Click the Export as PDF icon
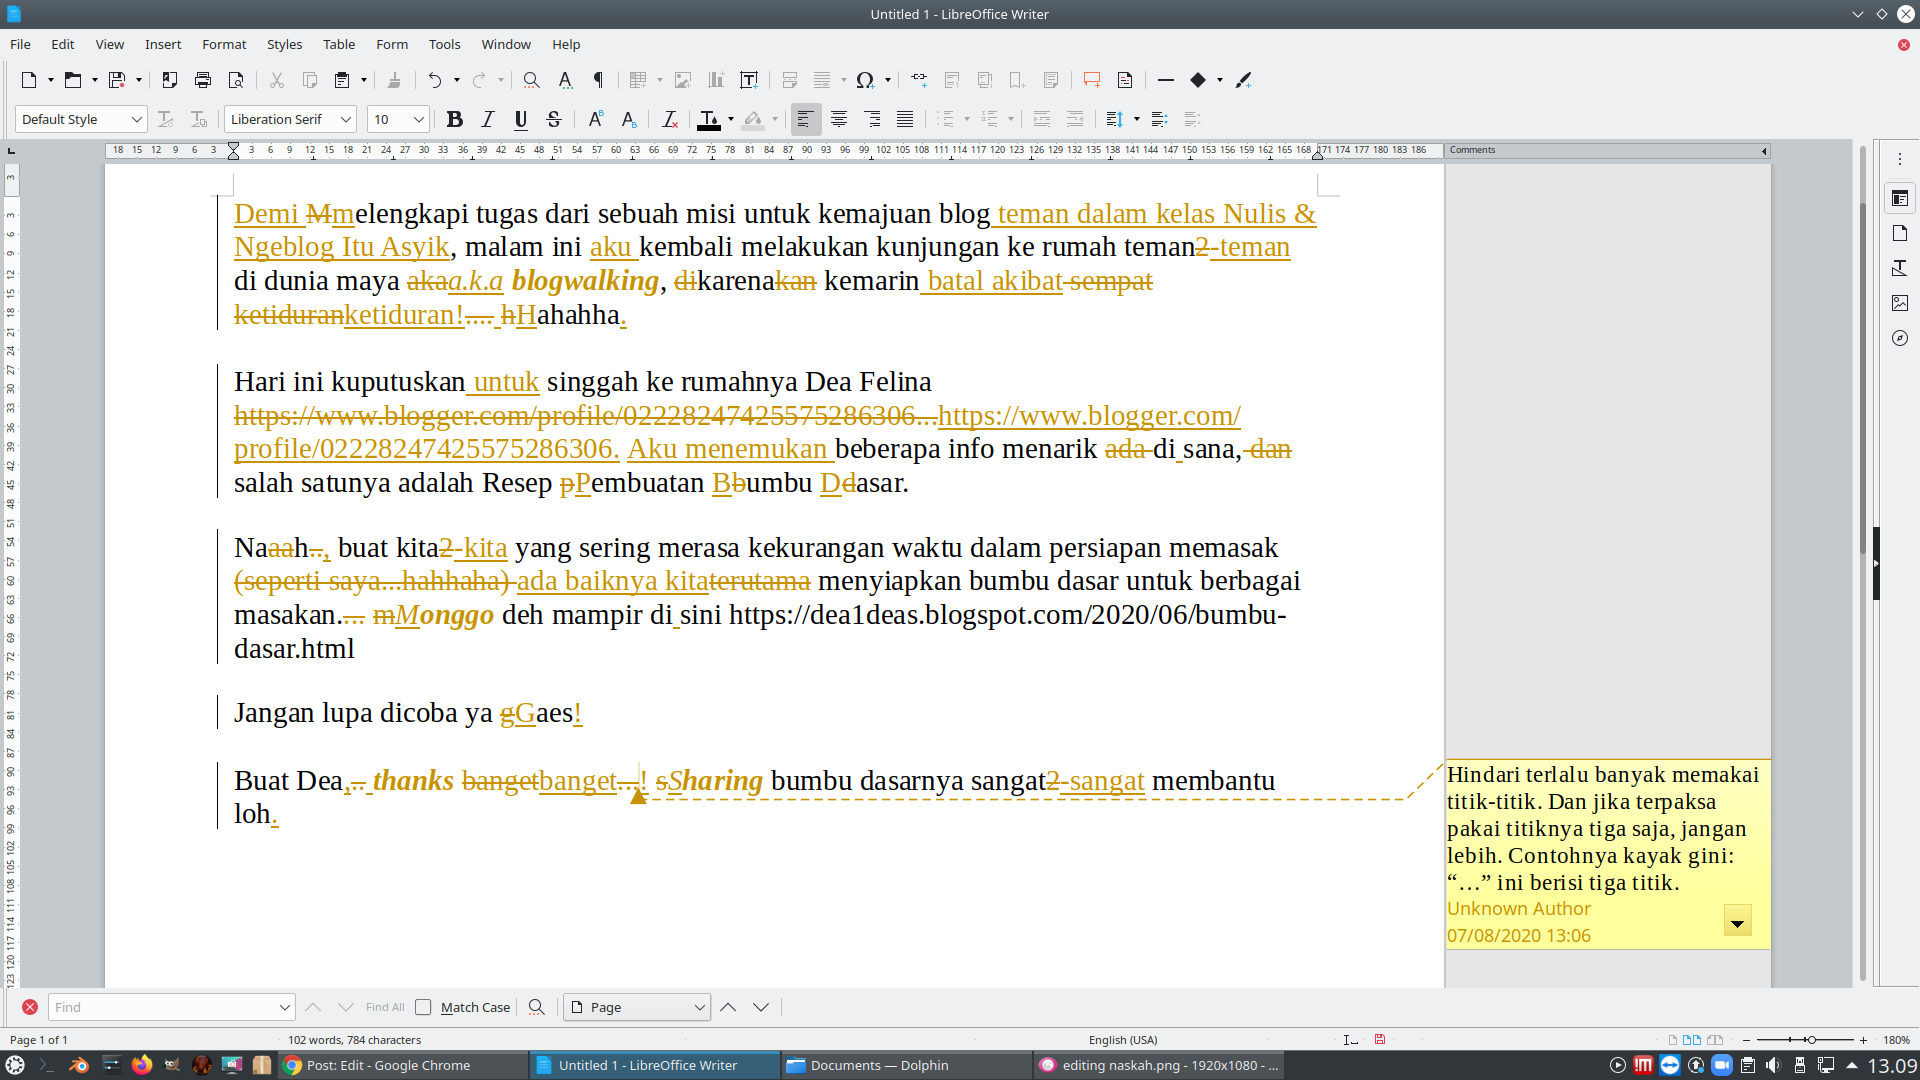The width and height of the screenshot is (1920, 1080). pos(169,80)
